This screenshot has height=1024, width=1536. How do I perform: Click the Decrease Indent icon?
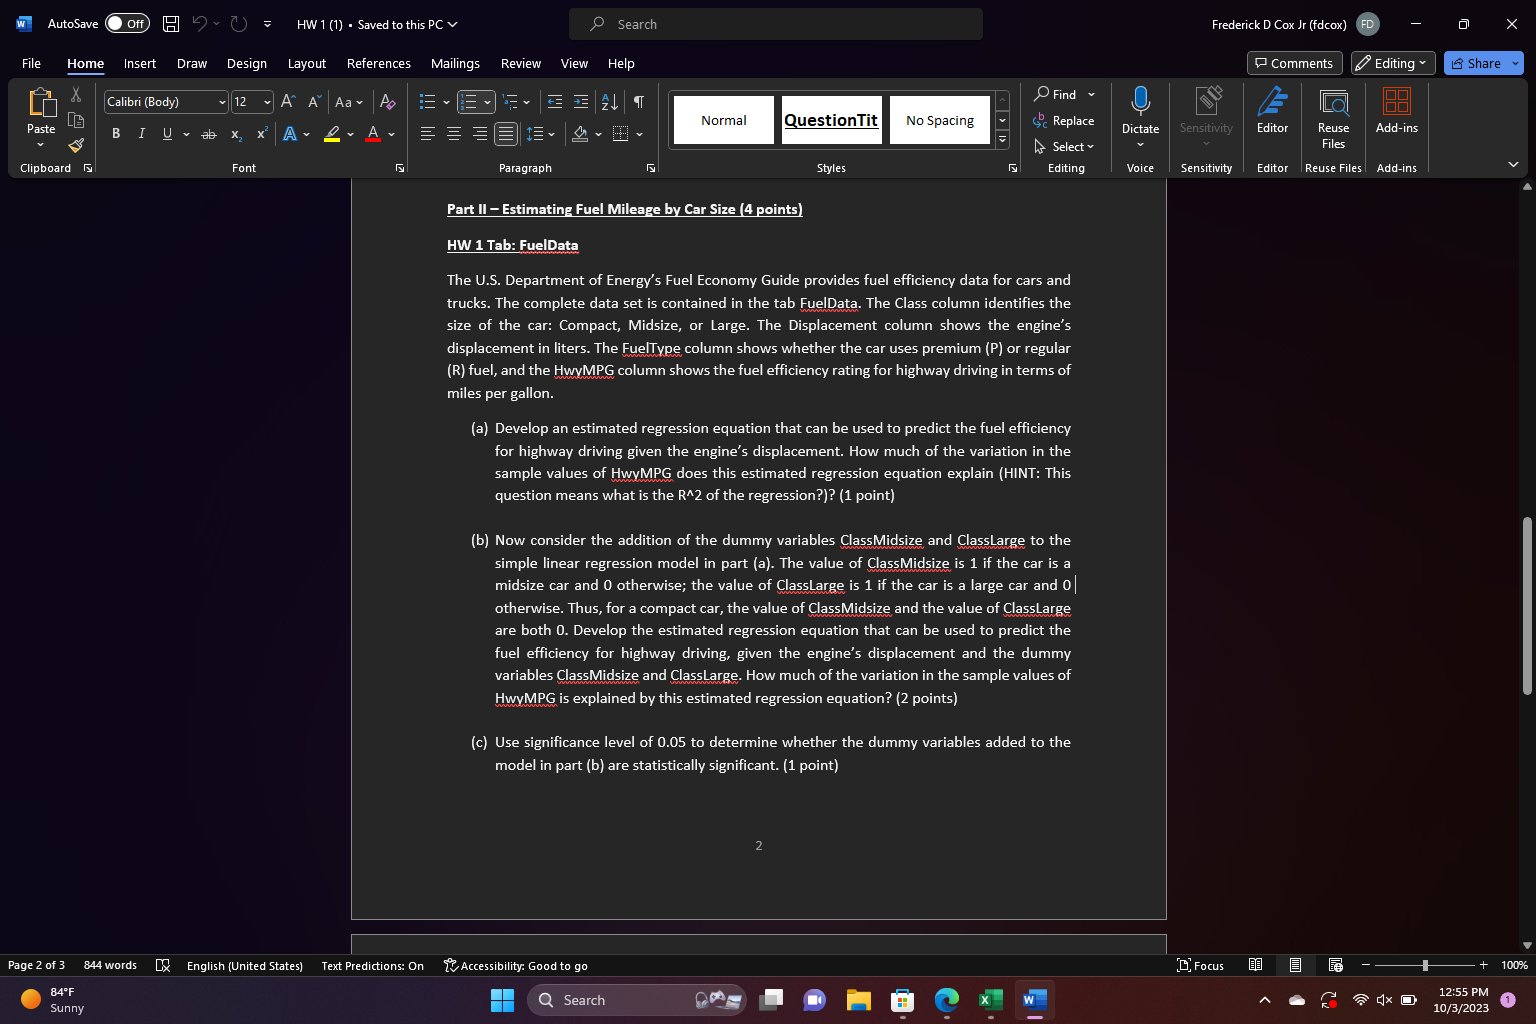coord(555,102)
